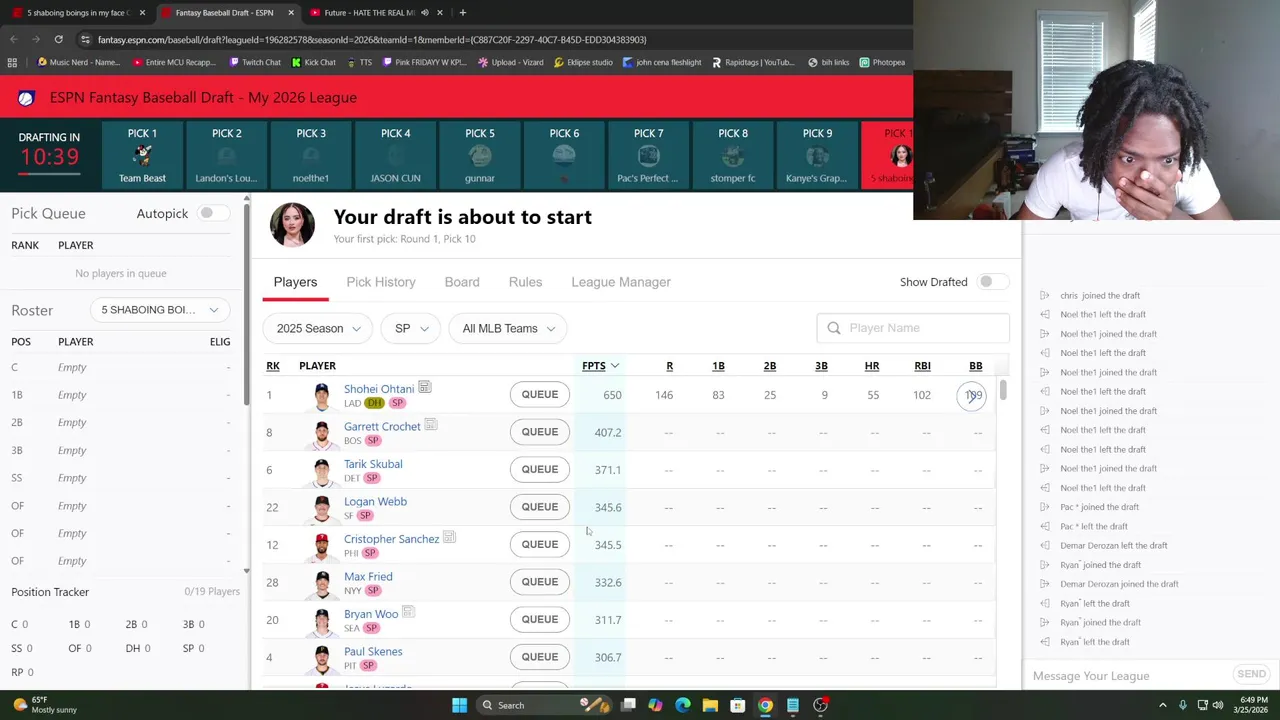Open File Explorer from taskbar
The width and height of the screenshot is (1280, 720).
click(710, 705)
